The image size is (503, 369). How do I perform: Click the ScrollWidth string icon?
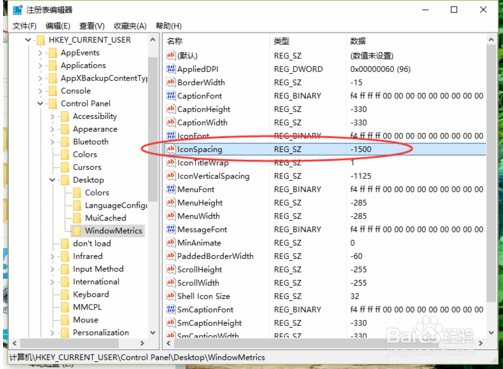(171, 282)
